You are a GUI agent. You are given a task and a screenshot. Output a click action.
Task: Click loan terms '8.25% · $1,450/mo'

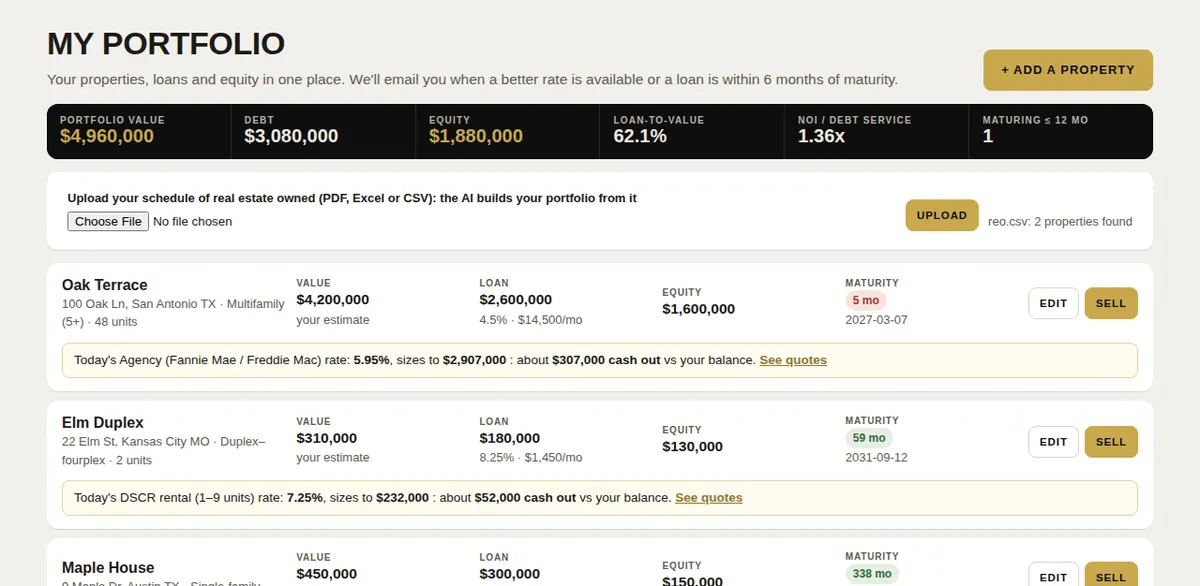click(531, 457)
